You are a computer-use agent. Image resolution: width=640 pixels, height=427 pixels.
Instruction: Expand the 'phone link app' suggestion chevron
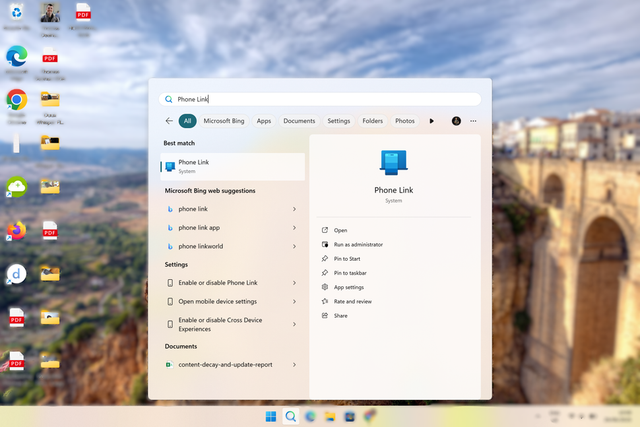point(294,228)
